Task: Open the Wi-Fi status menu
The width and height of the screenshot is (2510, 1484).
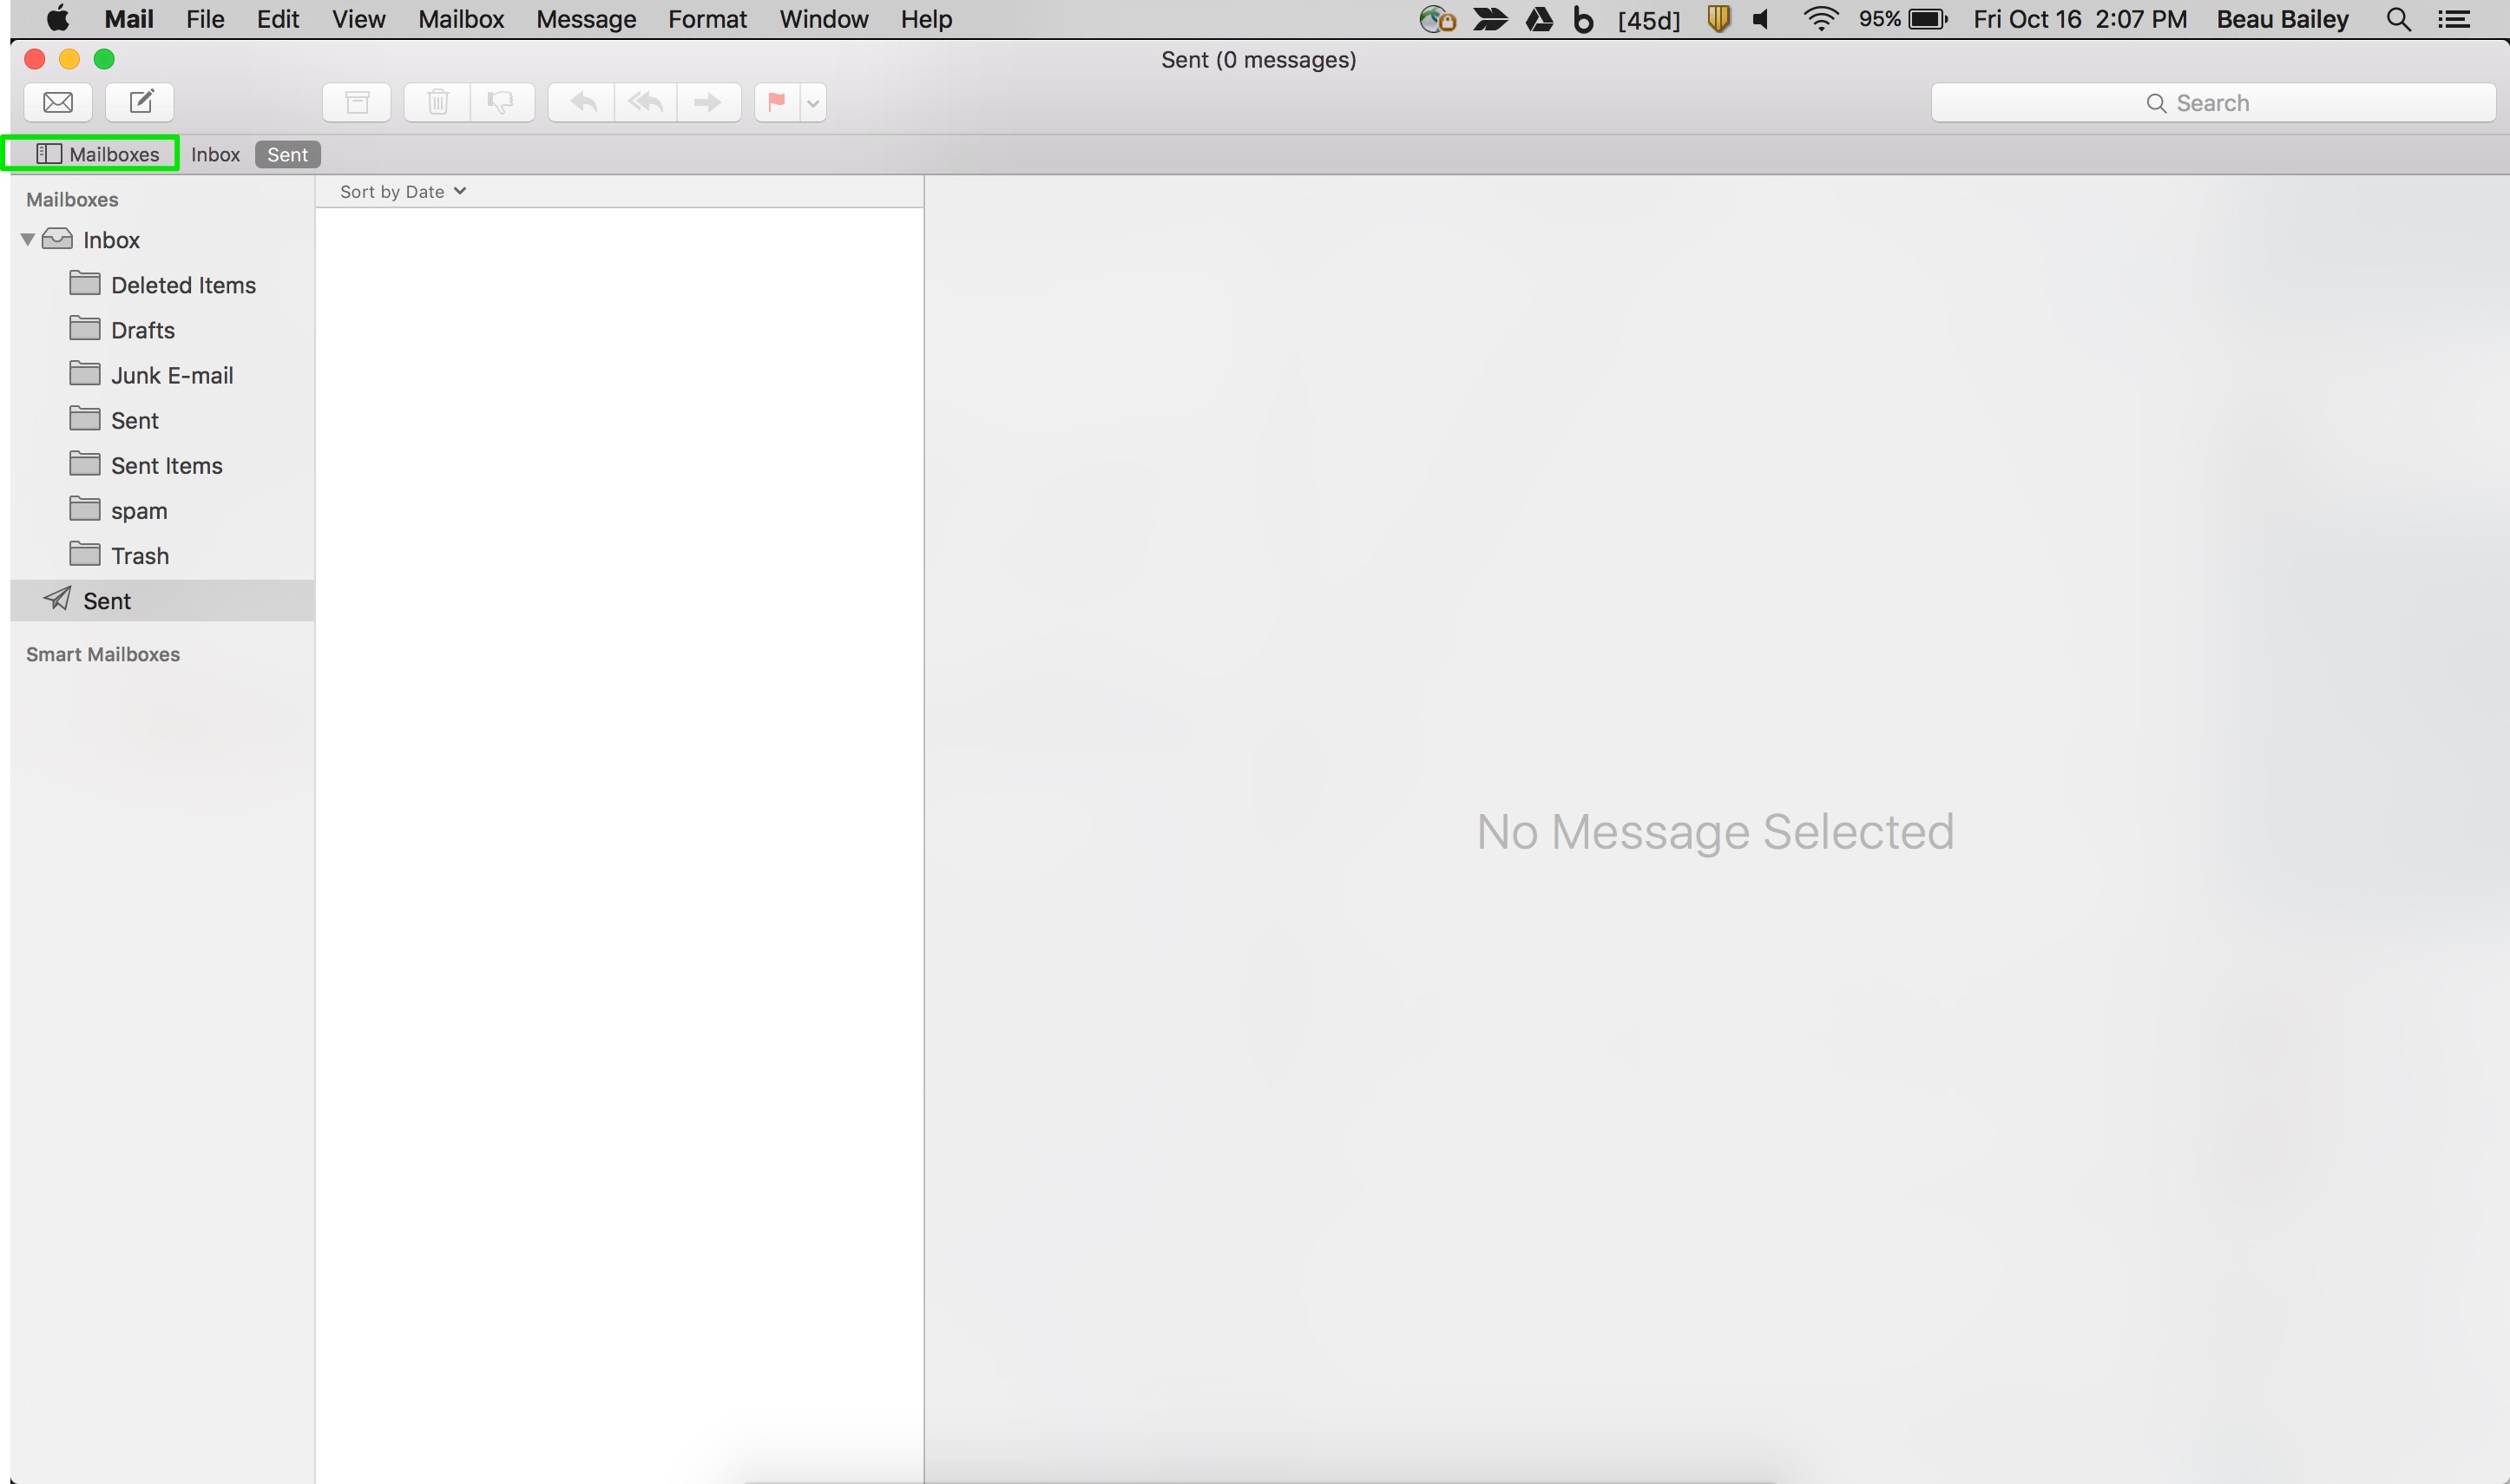Action: pos(1821,19)
